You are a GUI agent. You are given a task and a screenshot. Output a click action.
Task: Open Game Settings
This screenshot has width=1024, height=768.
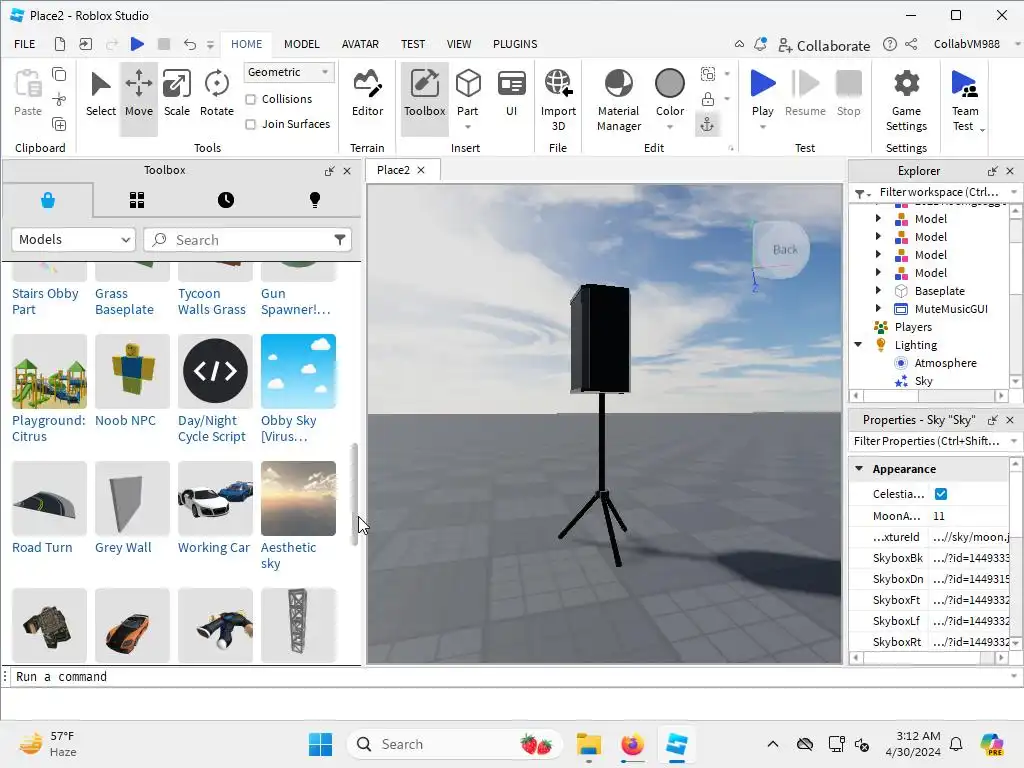click(x=906, y=98)
